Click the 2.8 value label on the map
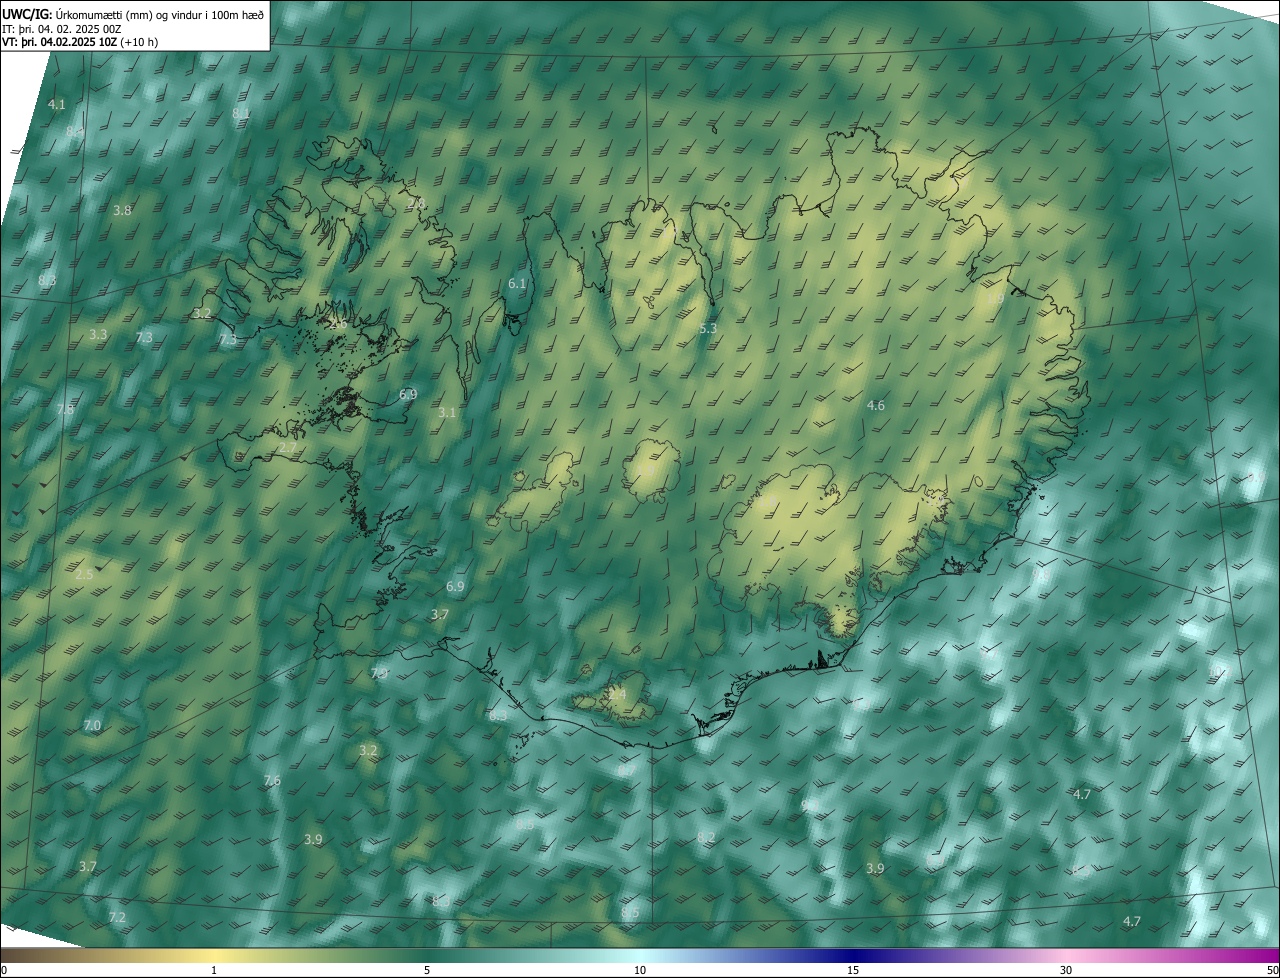Screen dimensions: 1280x978 click(x=417, y=203)
